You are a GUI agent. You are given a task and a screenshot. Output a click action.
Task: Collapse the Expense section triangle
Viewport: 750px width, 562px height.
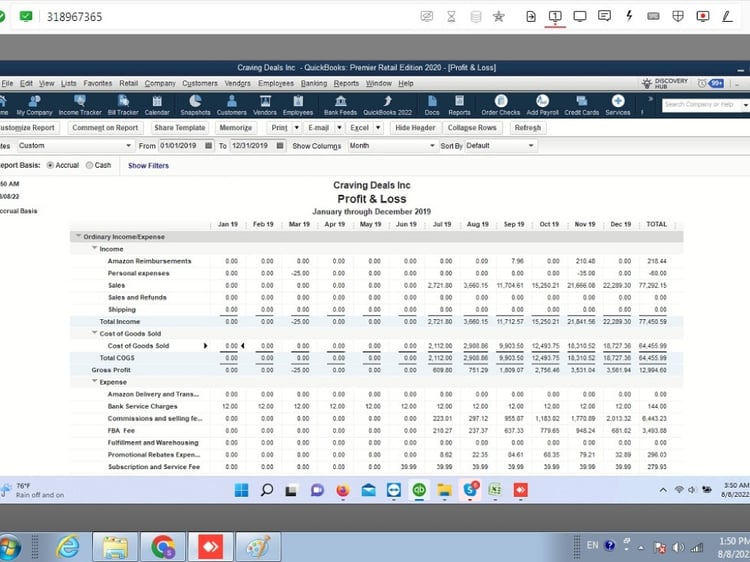(x=94, y=381)
